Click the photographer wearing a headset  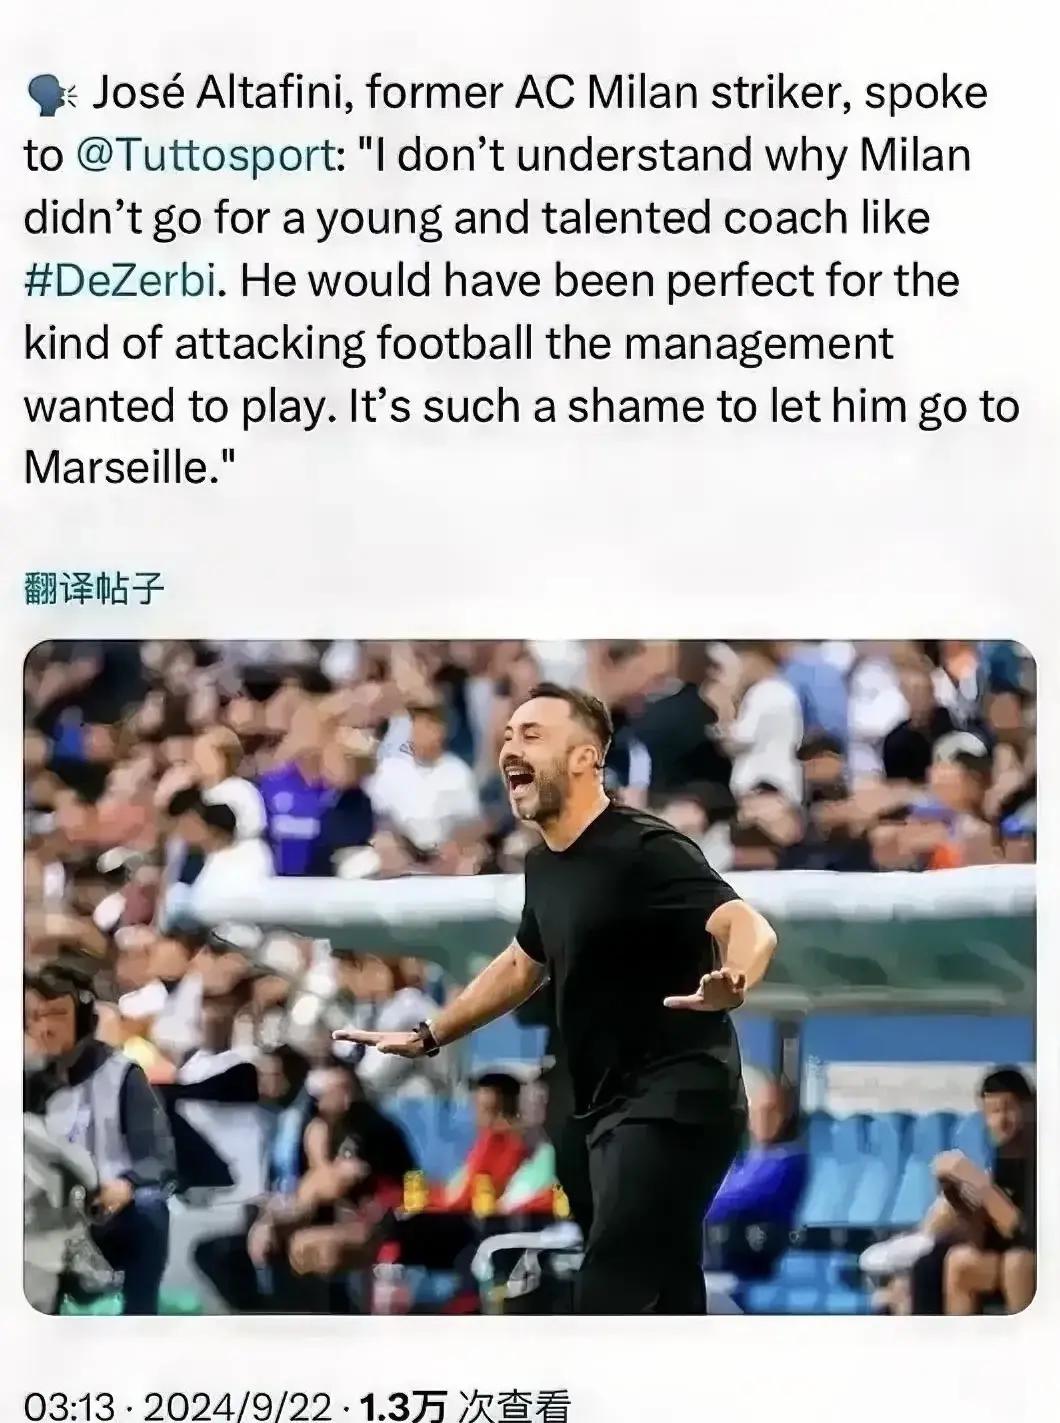pyautogui.click(x=75, y=1100)
